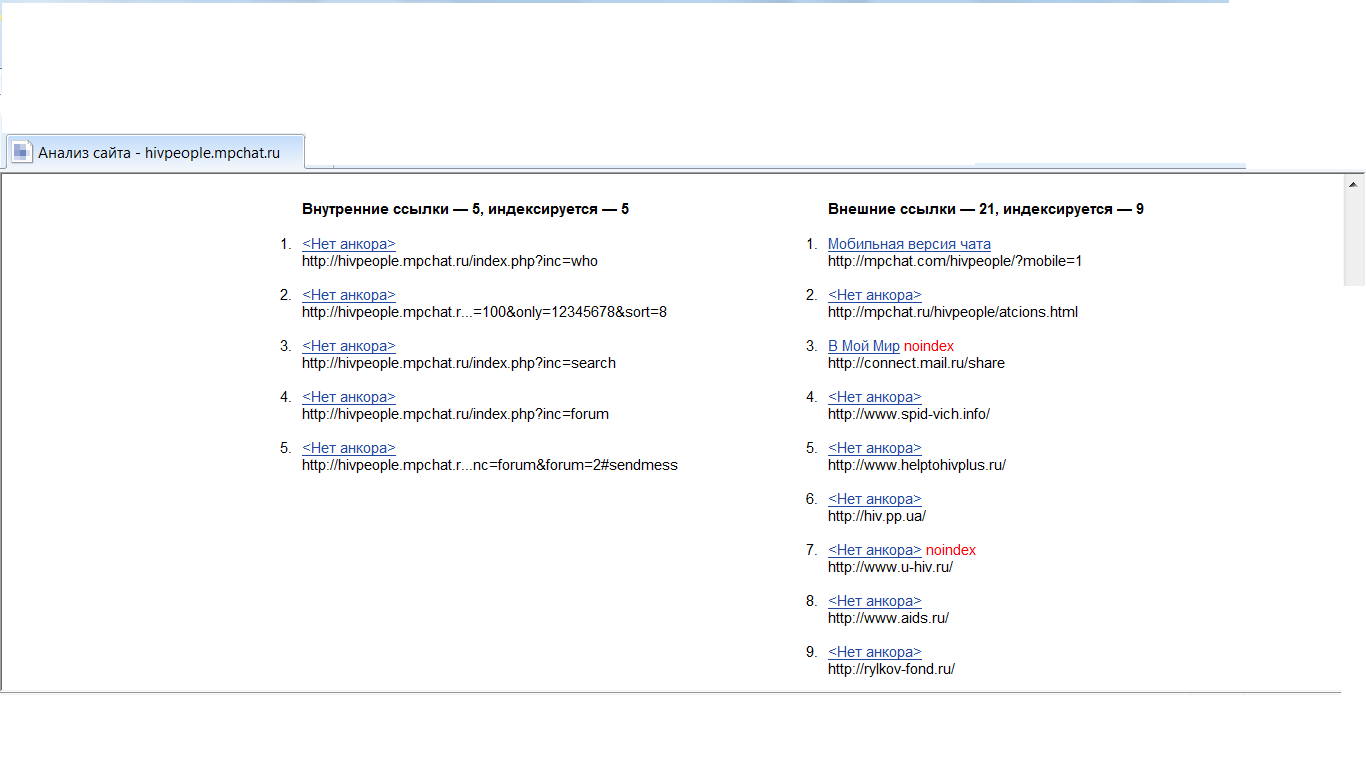
Task: Switch to the Анализ сайта - hivpeople.mpchat.ru tab
Action: 158,153
